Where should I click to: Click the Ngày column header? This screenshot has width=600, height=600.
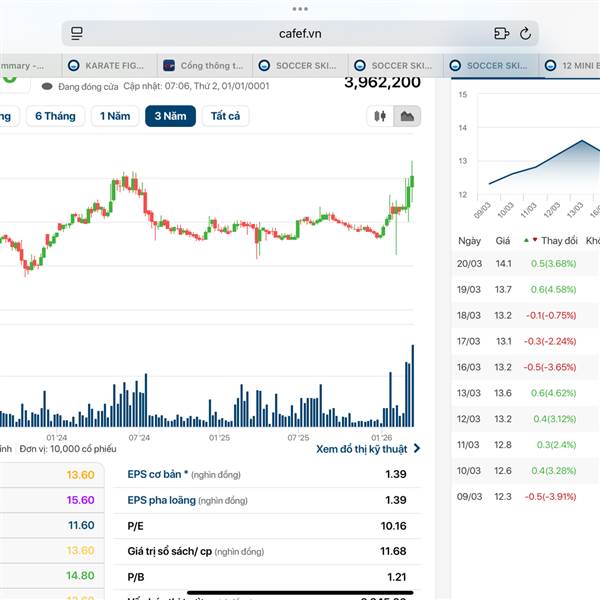(x=470, y=241)
